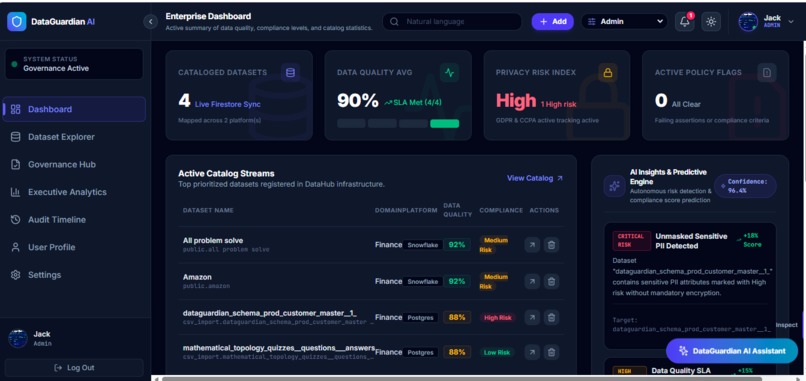
Task: Click the DATASET NAME column header
Action: 208,210
